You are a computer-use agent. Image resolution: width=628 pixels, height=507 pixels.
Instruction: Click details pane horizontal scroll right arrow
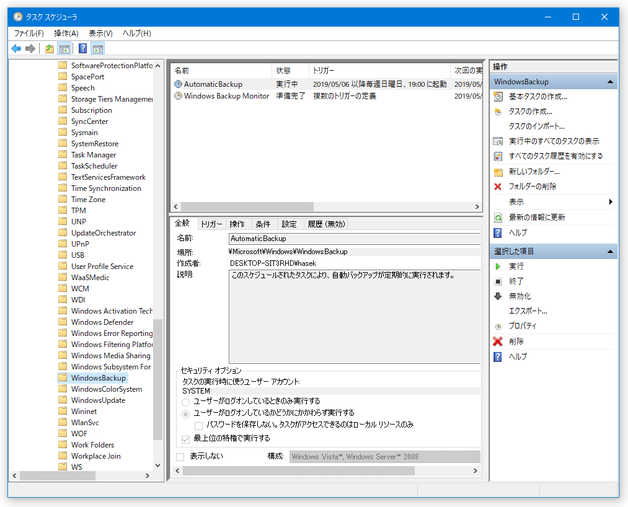pyautogui.click(x=475, y=471)
